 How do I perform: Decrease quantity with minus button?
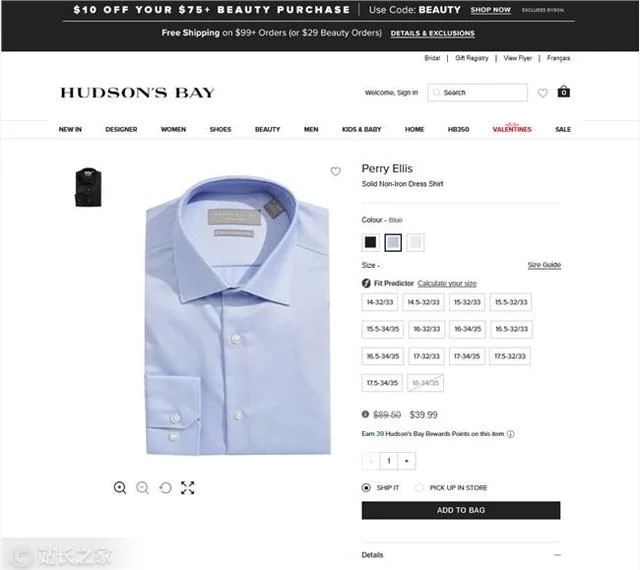pos(371,461)
